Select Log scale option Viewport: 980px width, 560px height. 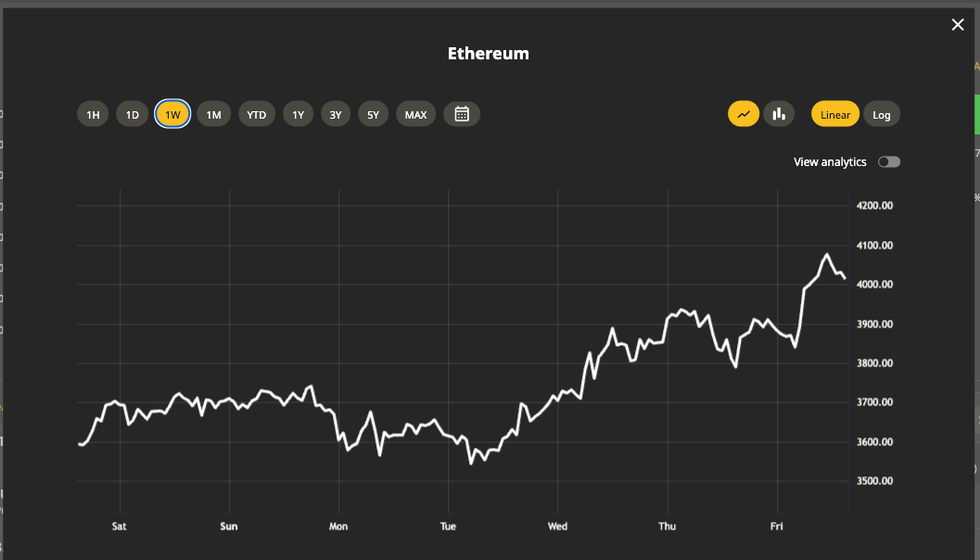tap(881, 114)
